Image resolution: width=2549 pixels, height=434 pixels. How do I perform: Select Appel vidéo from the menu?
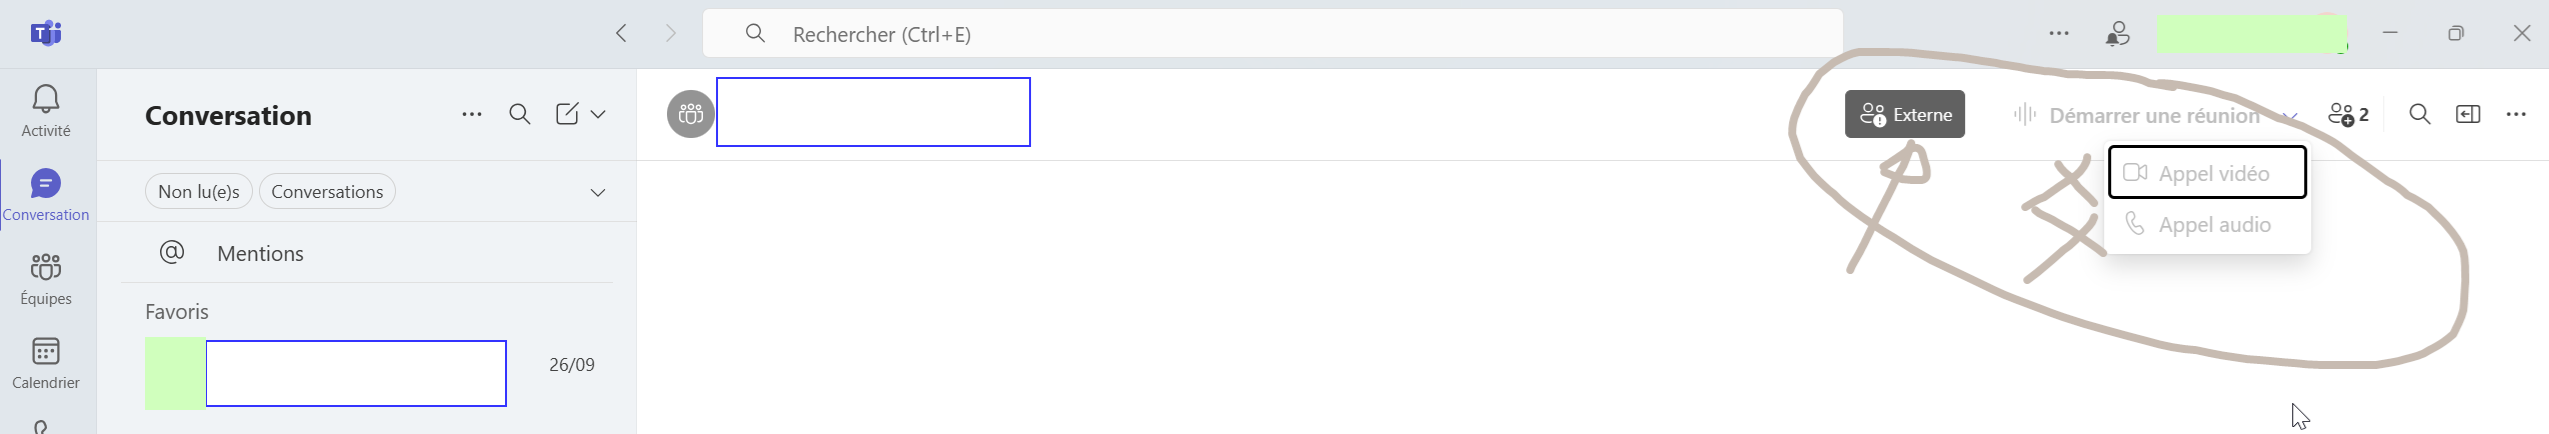click(x=2207, y=173)
